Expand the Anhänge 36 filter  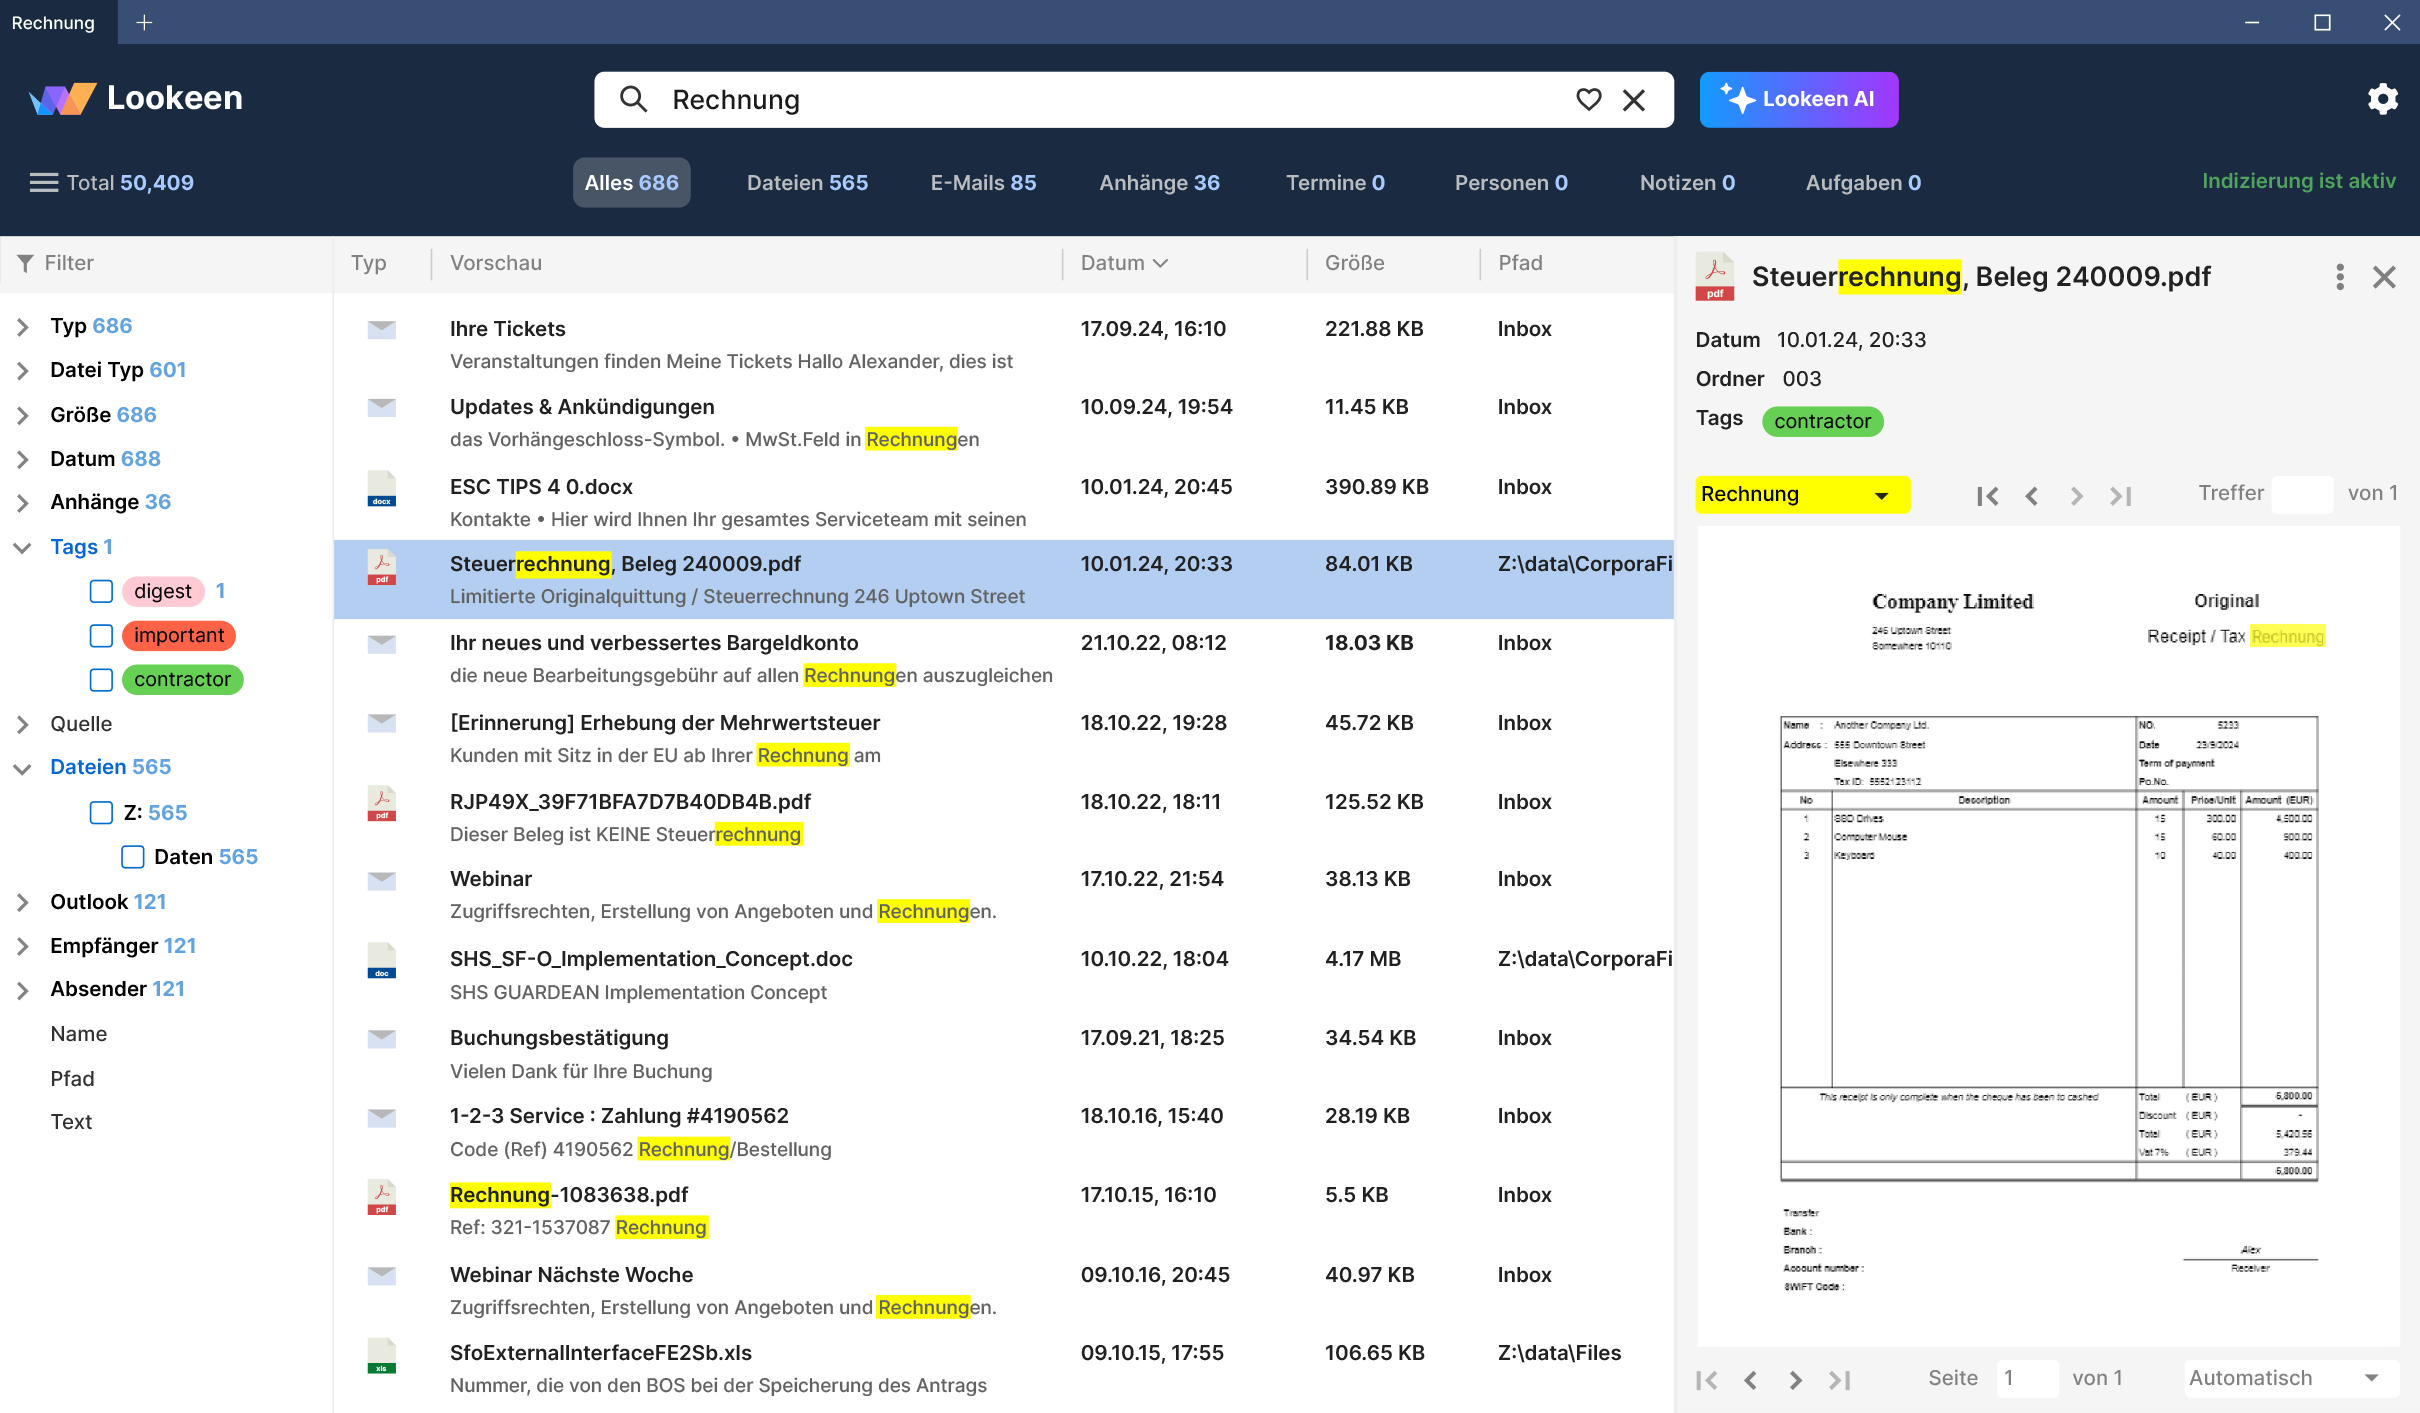coord(22,503)
